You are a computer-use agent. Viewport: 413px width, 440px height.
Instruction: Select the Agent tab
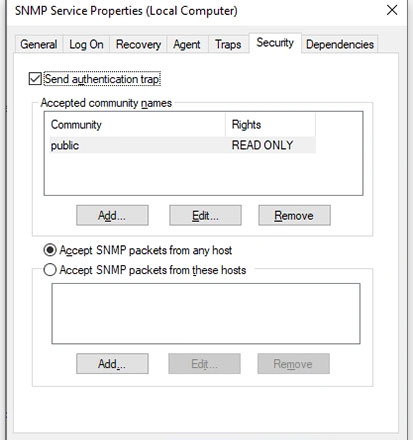click(x=187, y=44)
